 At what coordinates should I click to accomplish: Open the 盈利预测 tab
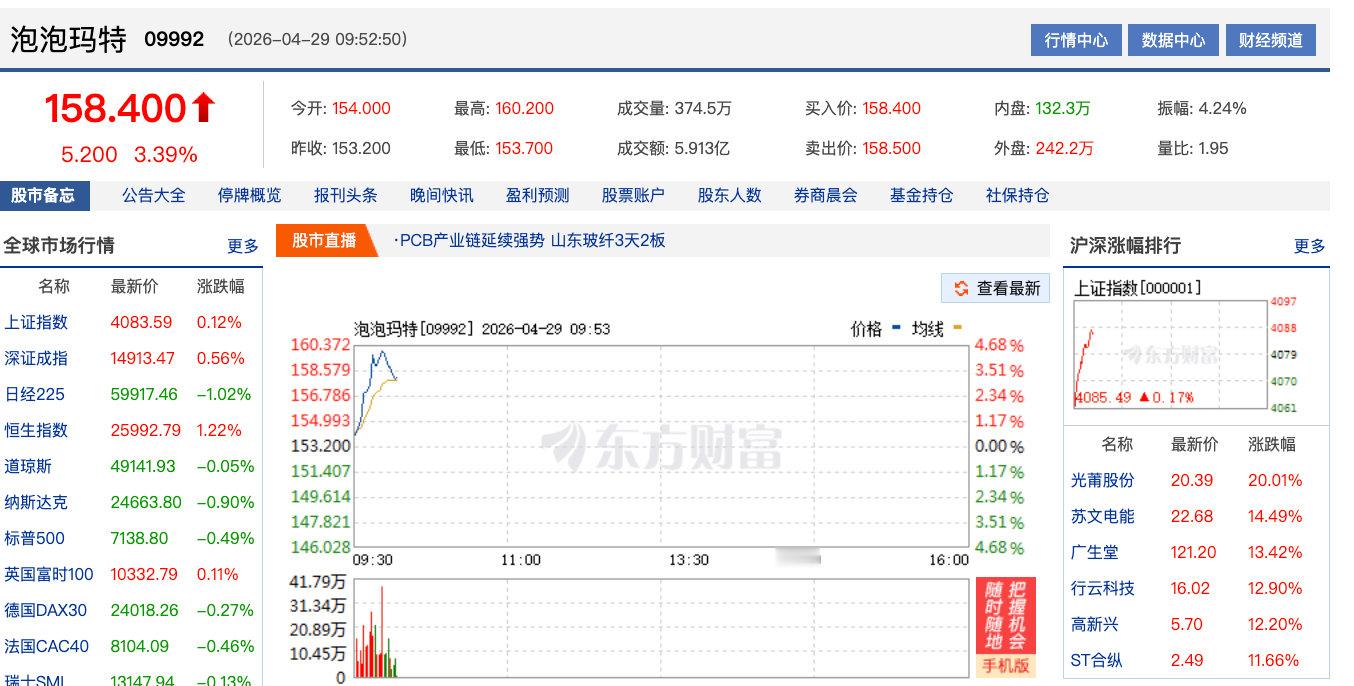538,195
